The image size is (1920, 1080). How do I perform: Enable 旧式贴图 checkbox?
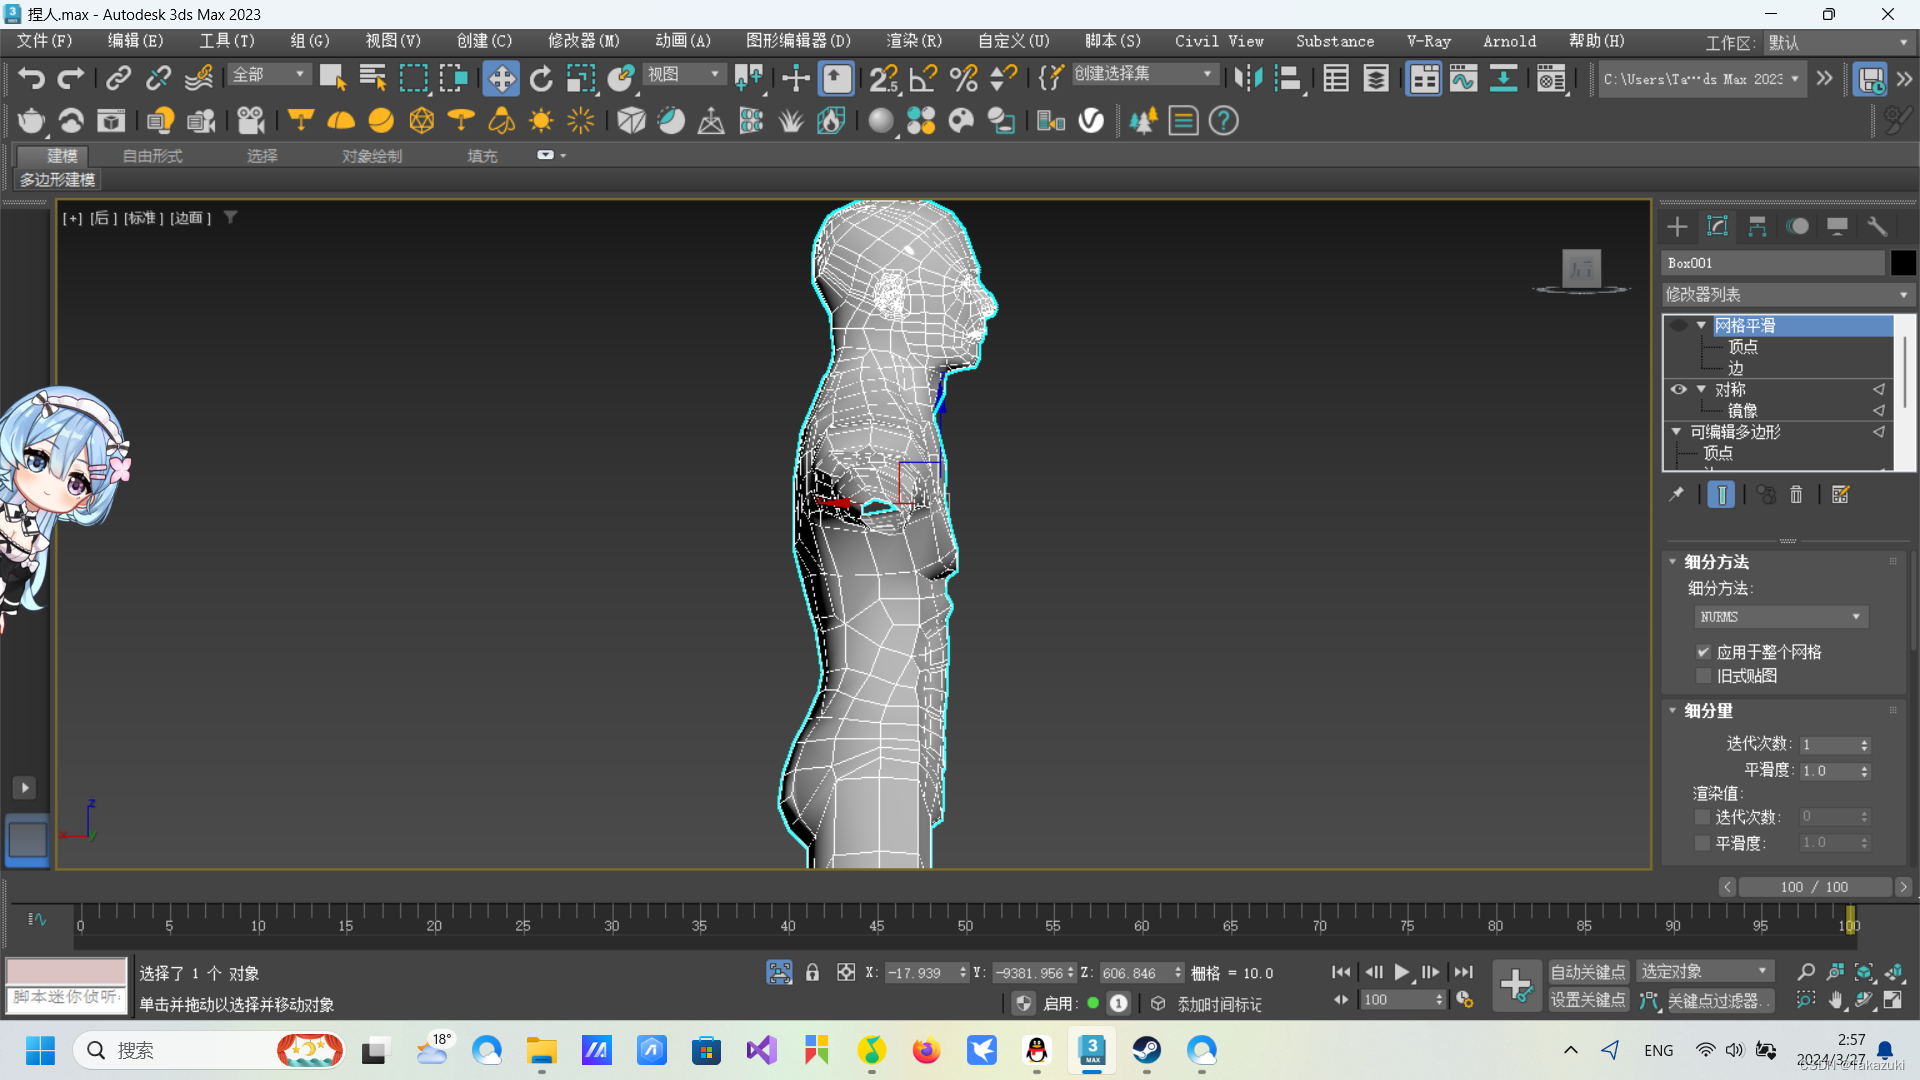coord(1703,676)
